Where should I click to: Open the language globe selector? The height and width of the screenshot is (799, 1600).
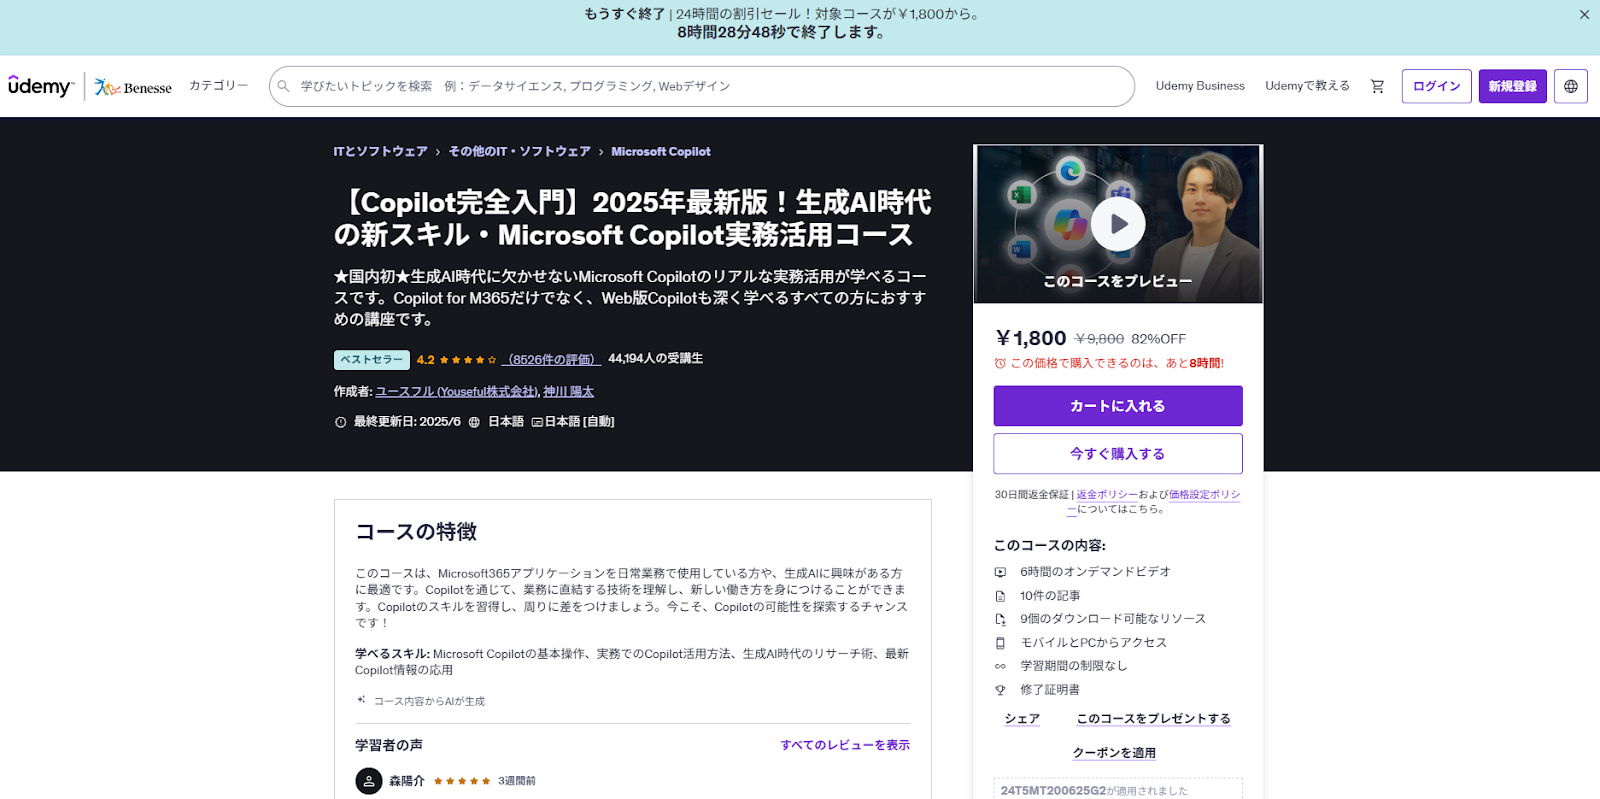point(1571,86)
